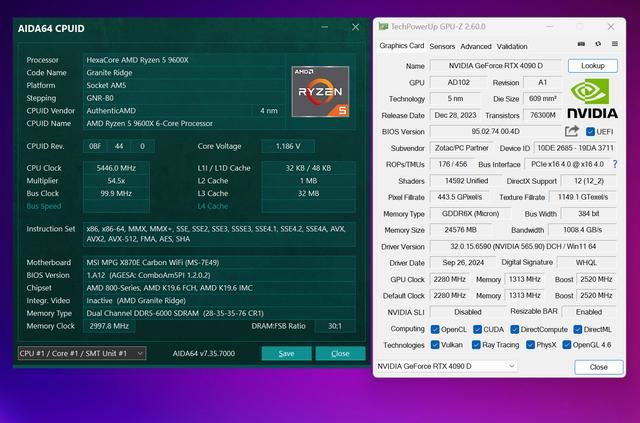Click the Close button in AIDA64 CPUID
Image resolution: width=640 pixels, height=423 pixels.
[x=340, y=354]
